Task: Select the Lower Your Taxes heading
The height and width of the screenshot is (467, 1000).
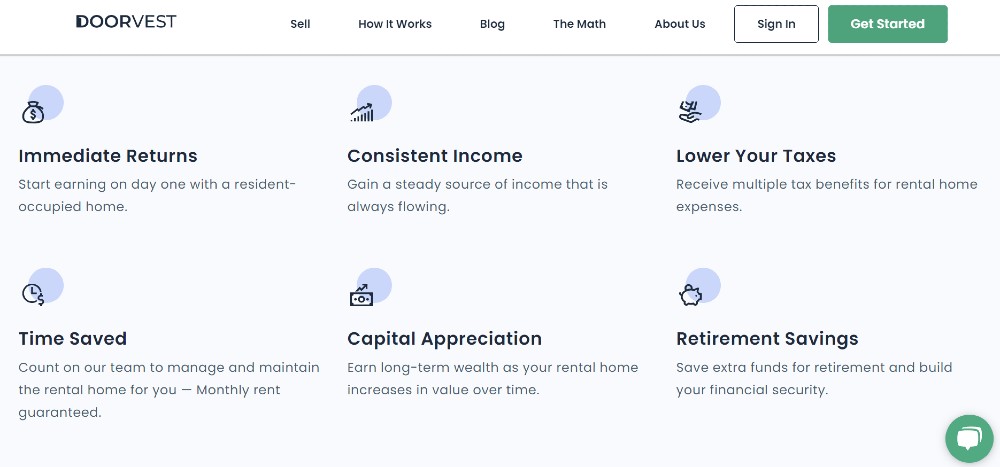Action: (756, 156)
